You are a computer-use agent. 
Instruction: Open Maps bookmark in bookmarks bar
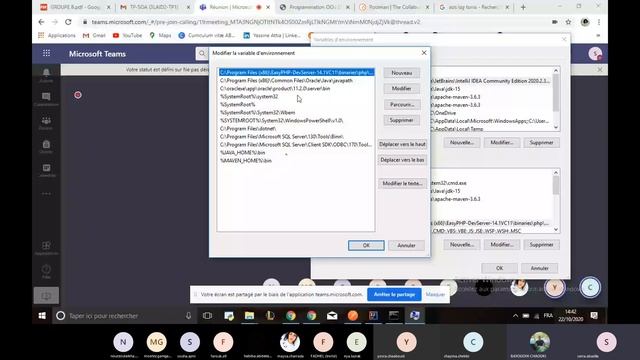click(x=160, y=36)
